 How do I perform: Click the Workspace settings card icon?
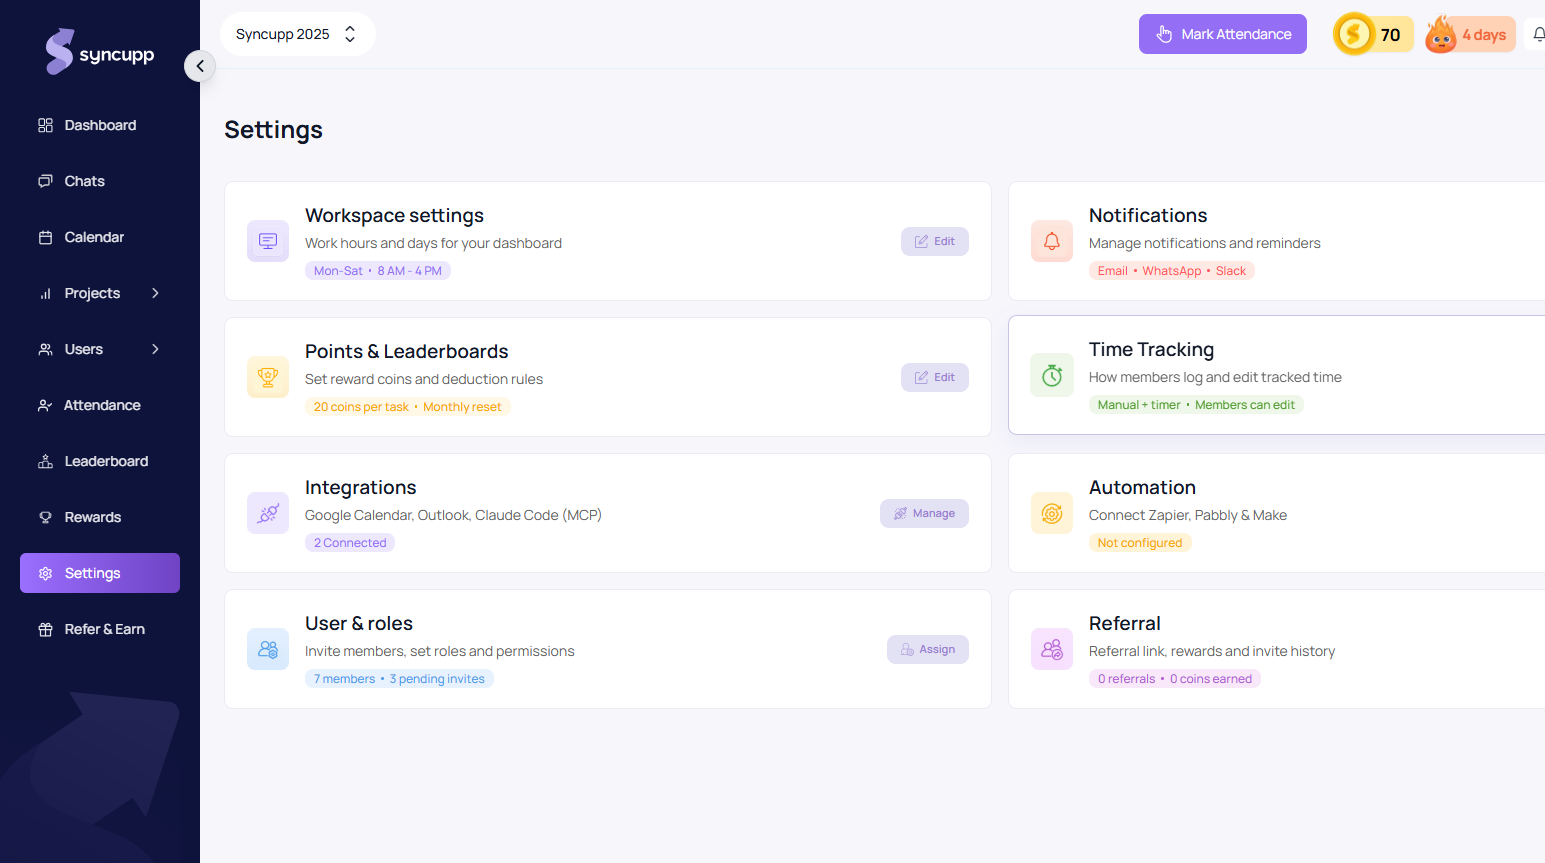268,241
